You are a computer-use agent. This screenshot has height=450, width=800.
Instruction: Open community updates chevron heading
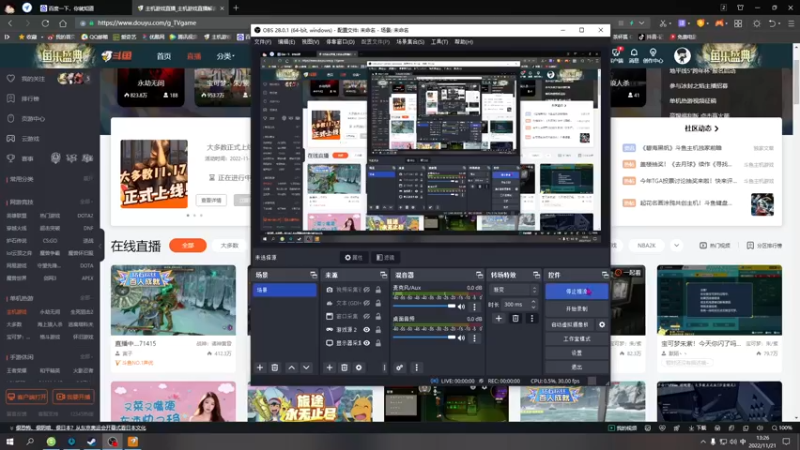pyautogui.click(x=701, y=129)
